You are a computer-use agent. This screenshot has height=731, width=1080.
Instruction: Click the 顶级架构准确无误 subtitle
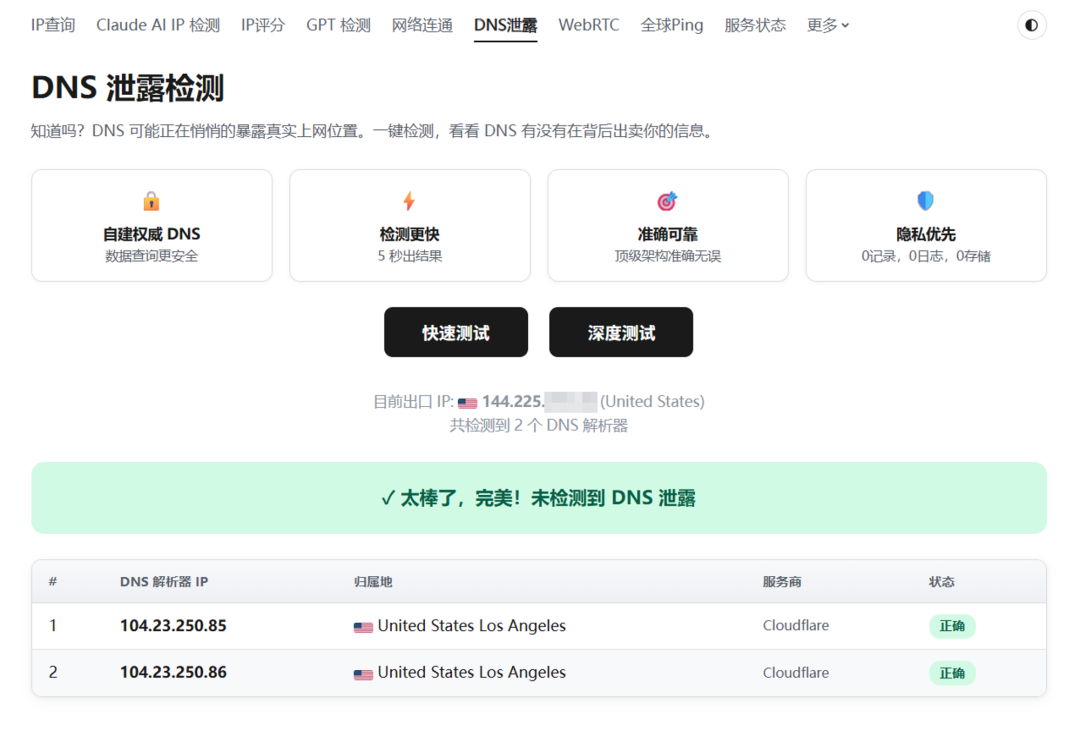pos(667,256)
